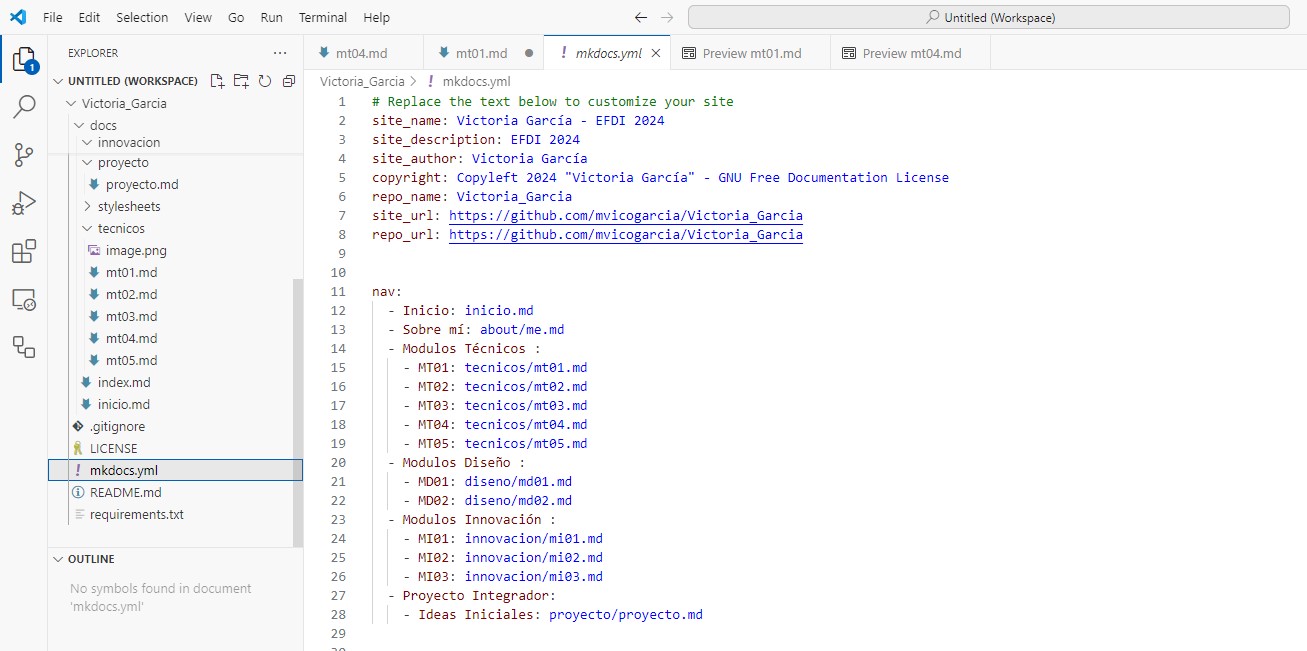Open index.md in Explorer tree
Screen dimensions: 1307x651
(x=124, y=382)
